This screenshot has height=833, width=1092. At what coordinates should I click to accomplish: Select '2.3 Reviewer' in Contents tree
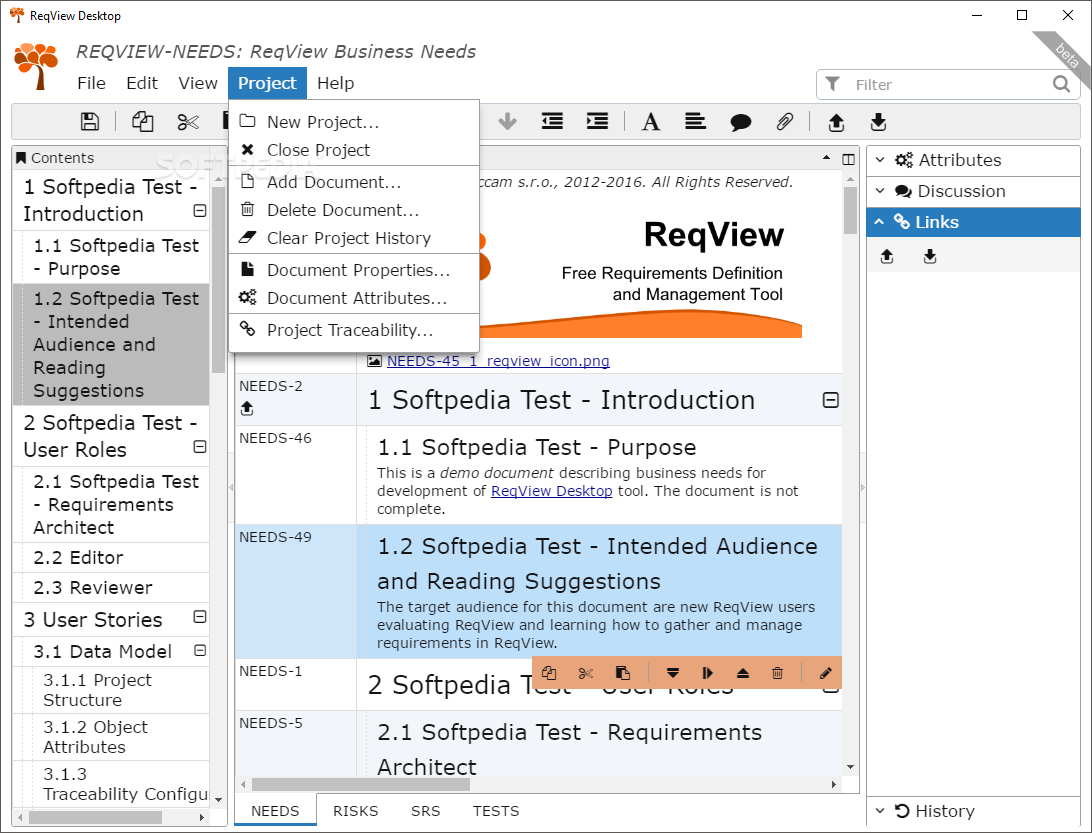point(111,588)
